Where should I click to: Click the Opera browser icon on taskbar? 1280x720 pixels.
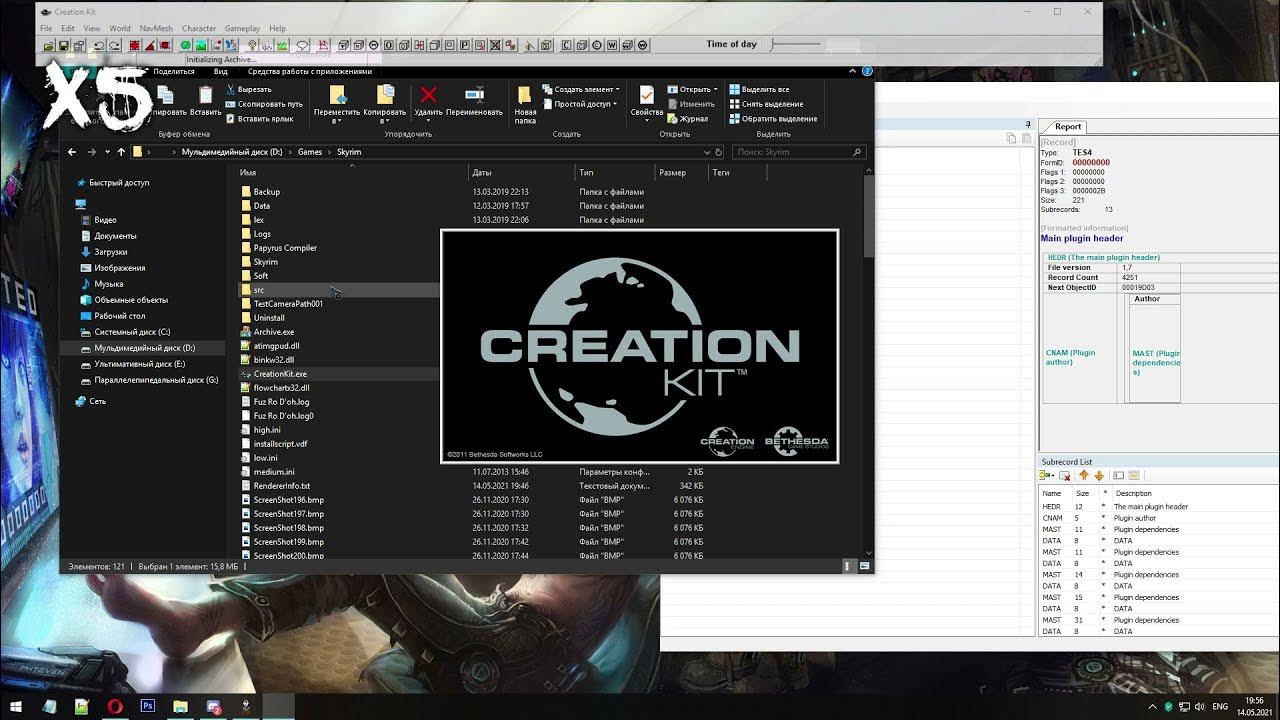coord(114,706)
